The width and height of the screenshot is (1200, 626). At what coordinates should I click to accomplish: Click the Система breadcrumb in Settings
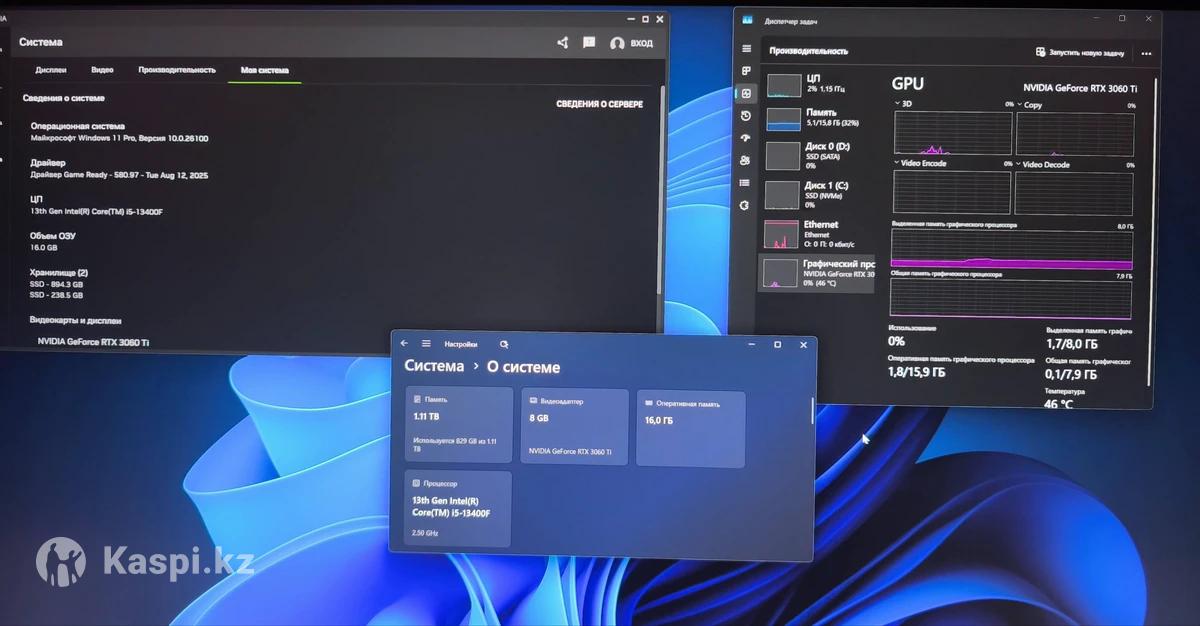pyautogui.click(x=434, y=366)
